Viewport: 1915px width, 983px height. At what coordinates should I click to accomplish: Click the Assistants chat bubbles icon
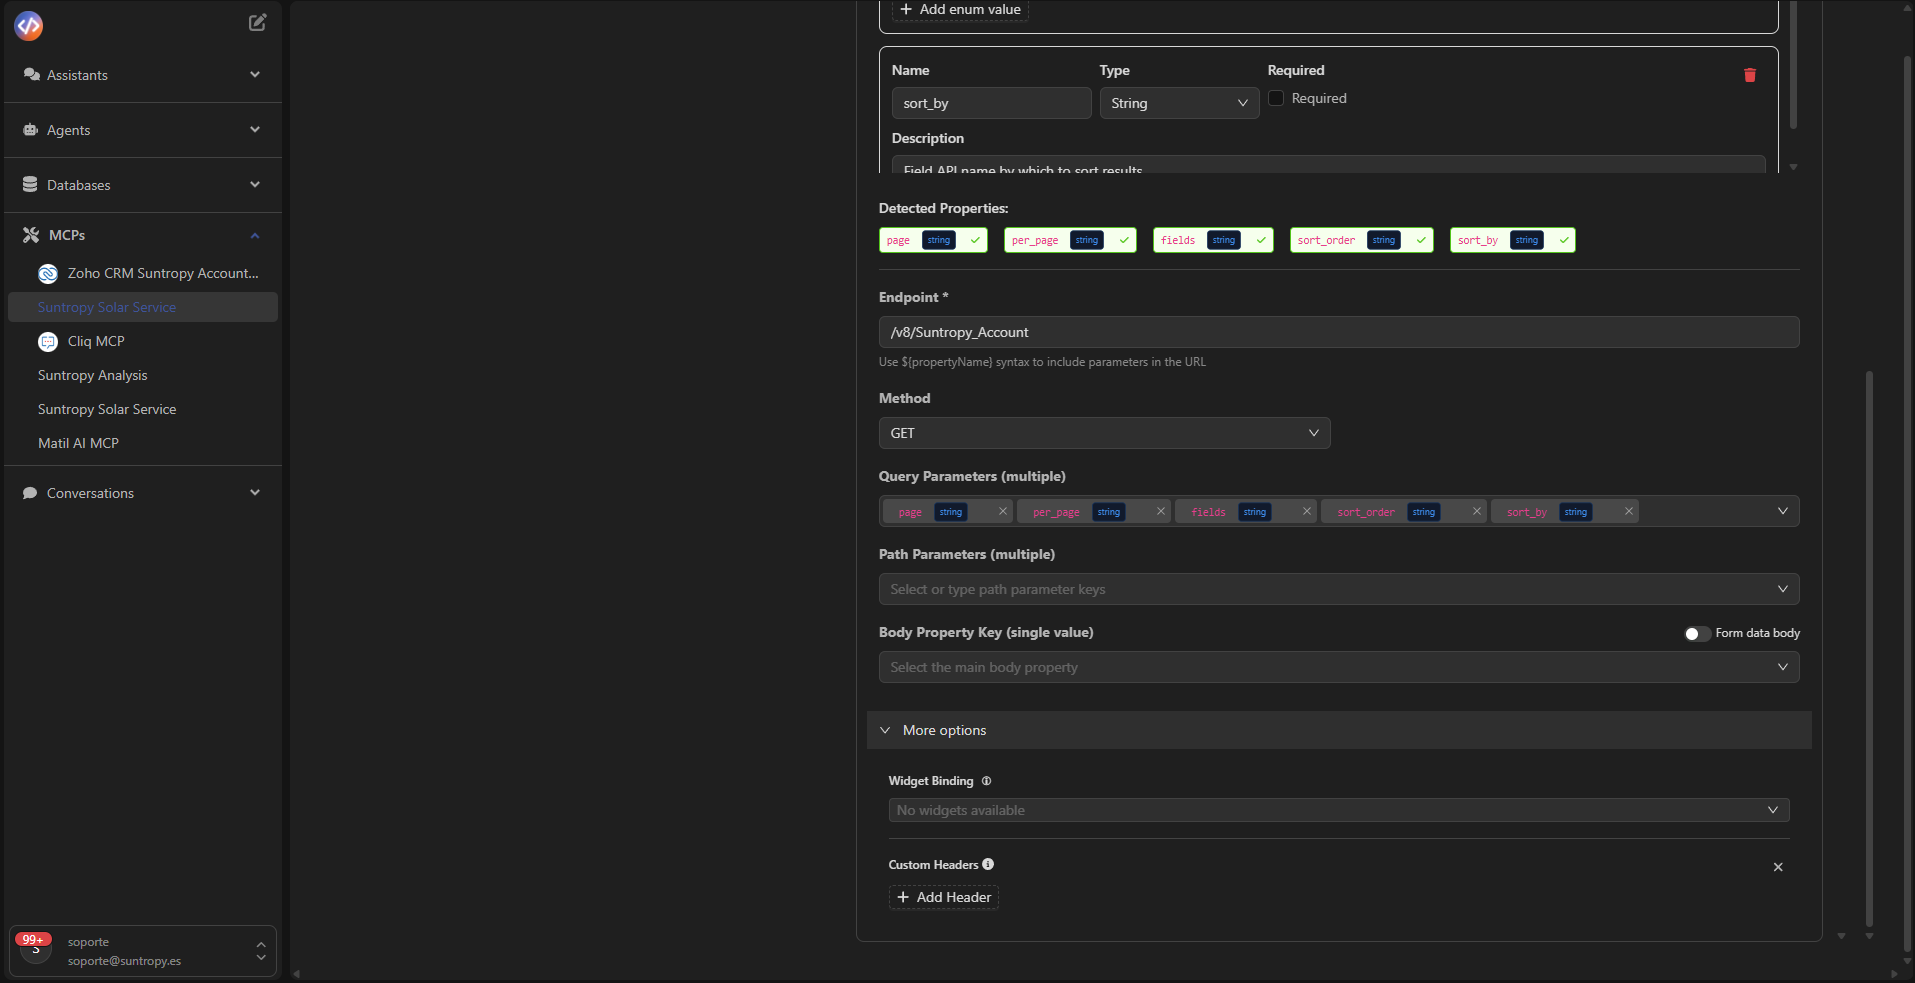tap(31, 75)
